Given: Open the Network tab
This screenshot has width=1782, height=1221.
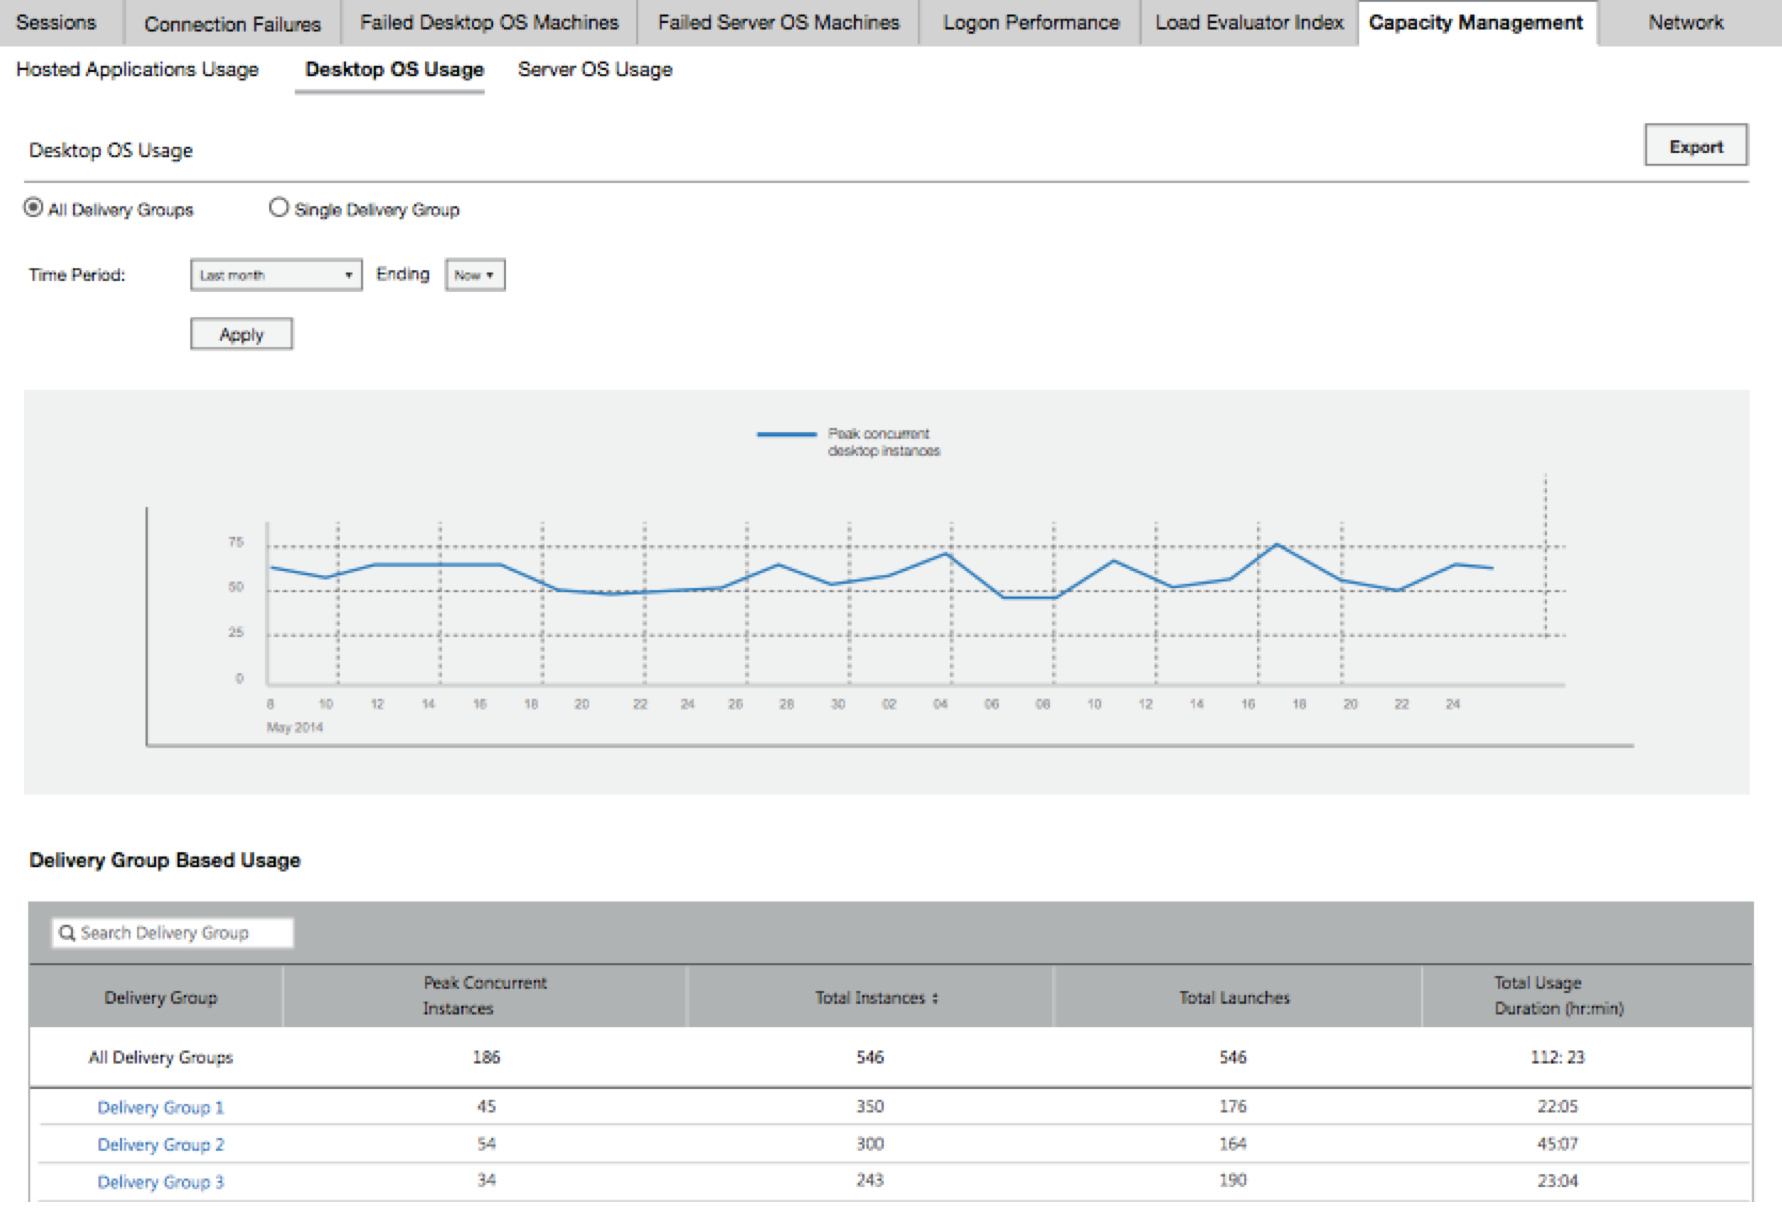Looking at the screenshot, I should tap(1686, 23).
